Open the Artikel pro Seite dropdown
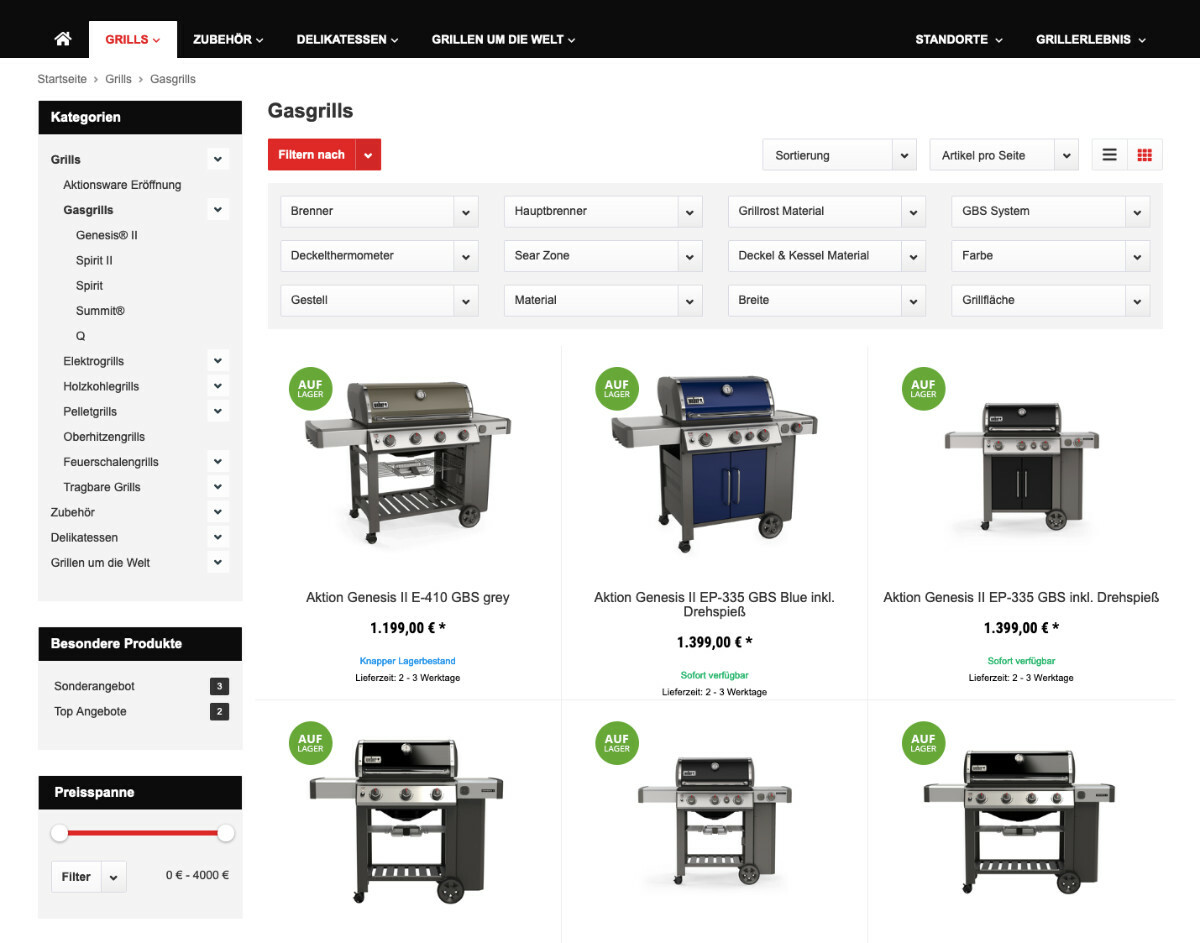The image size is (1200, 943). (1004, 155)
